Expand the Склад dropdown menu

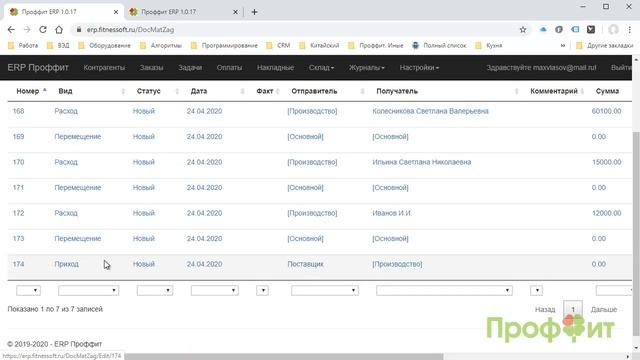click(x=321, y=68)
